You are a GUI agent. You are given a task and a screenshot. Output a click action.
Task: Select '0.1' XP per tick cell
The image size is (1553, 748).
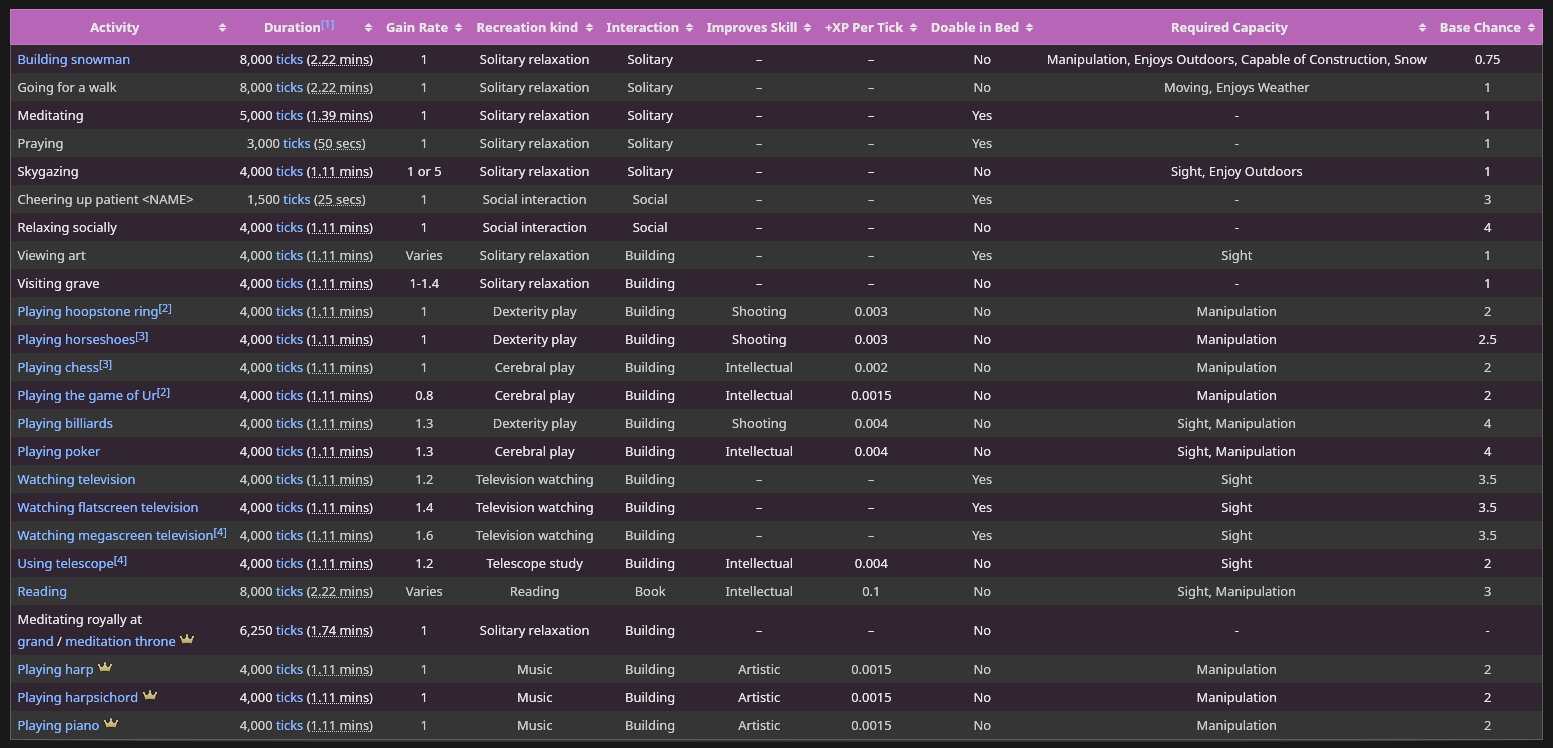(x=871, y=592)
